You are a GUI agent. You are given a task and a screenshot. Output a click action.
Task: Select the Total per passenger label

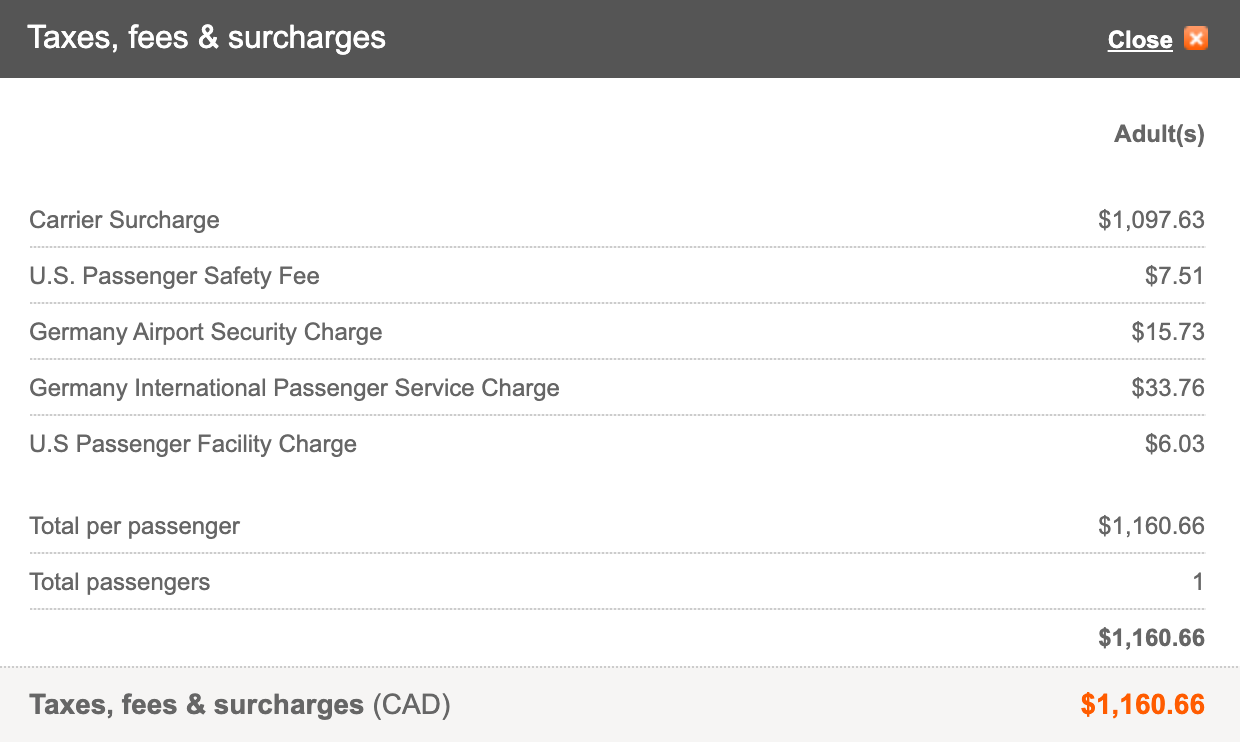pos(134,526)
